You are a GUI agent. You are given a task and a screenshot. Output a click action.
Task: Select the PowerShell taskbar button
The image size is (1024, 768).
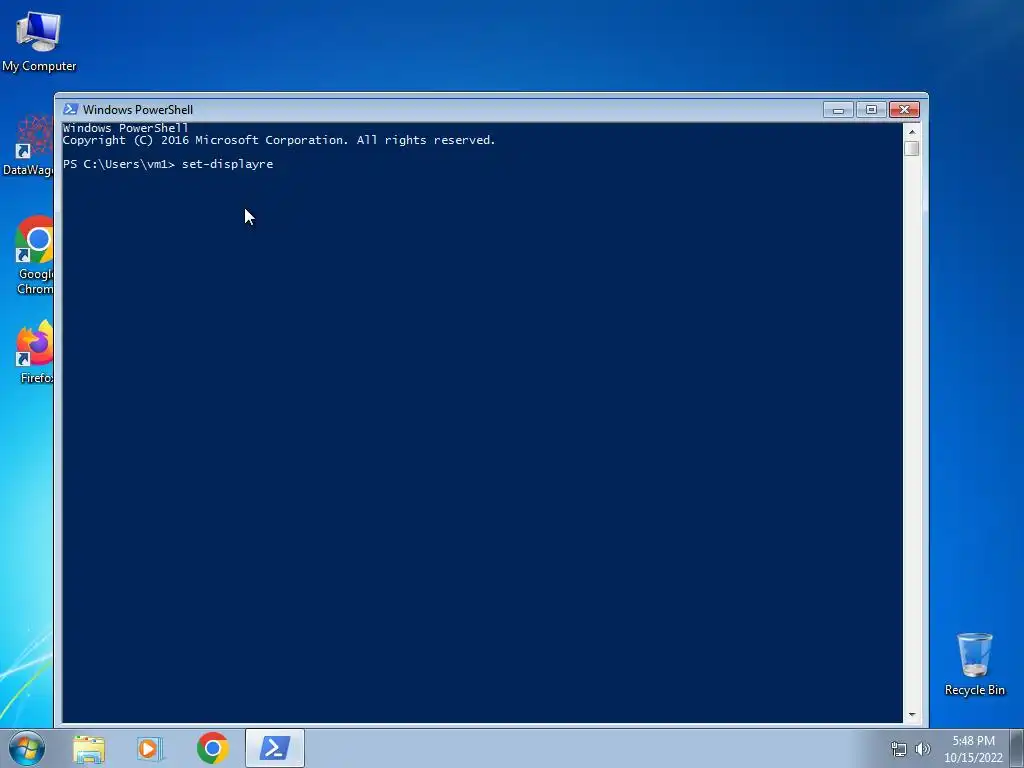[x=275, y=748]
